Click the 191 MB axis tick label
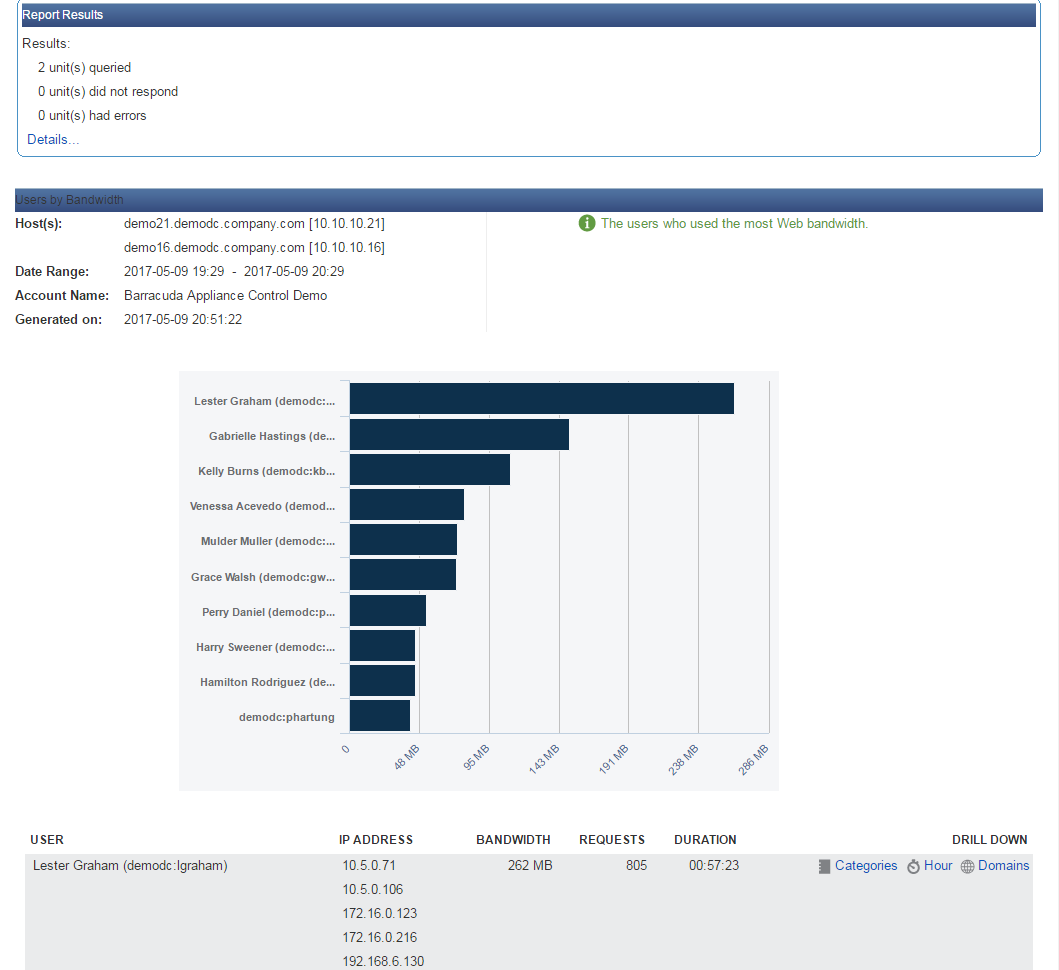 (614, 759)
